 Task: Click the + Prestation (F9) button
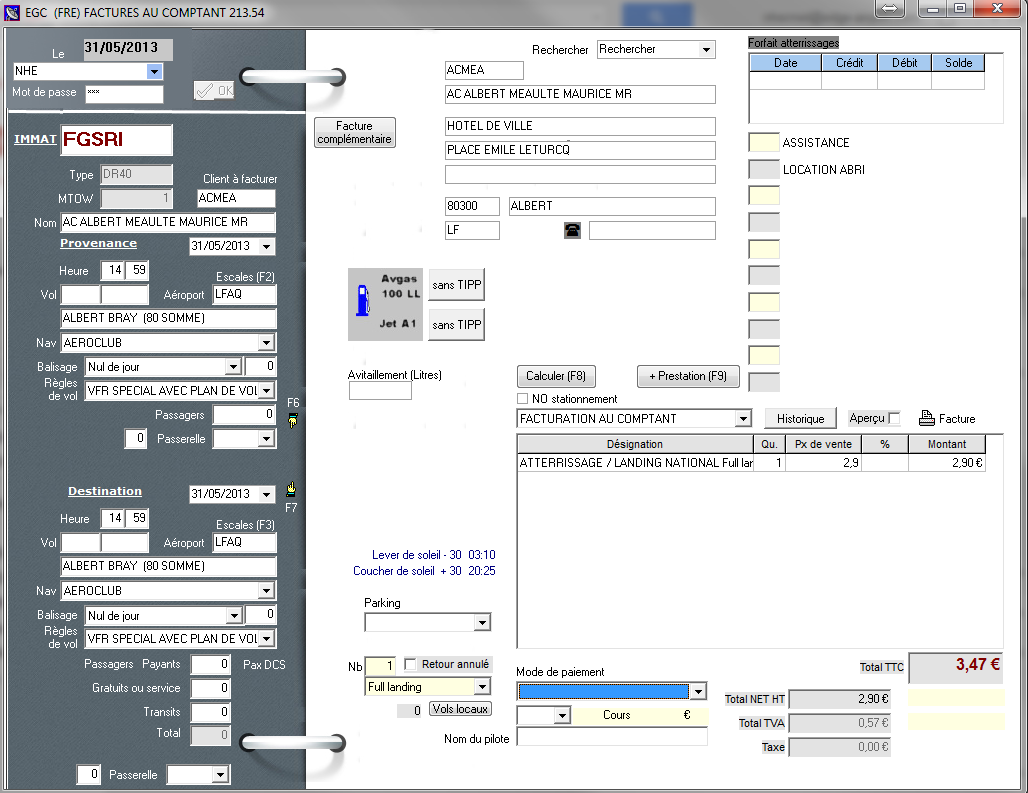click(x=688, y=376)
